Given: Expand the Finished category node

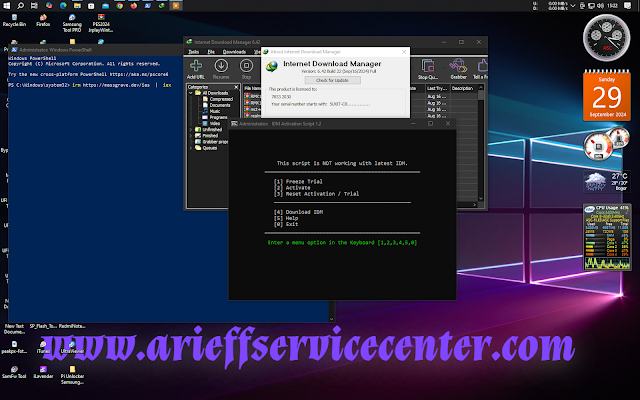Looking at the screenshot, I should click(191, 136).
